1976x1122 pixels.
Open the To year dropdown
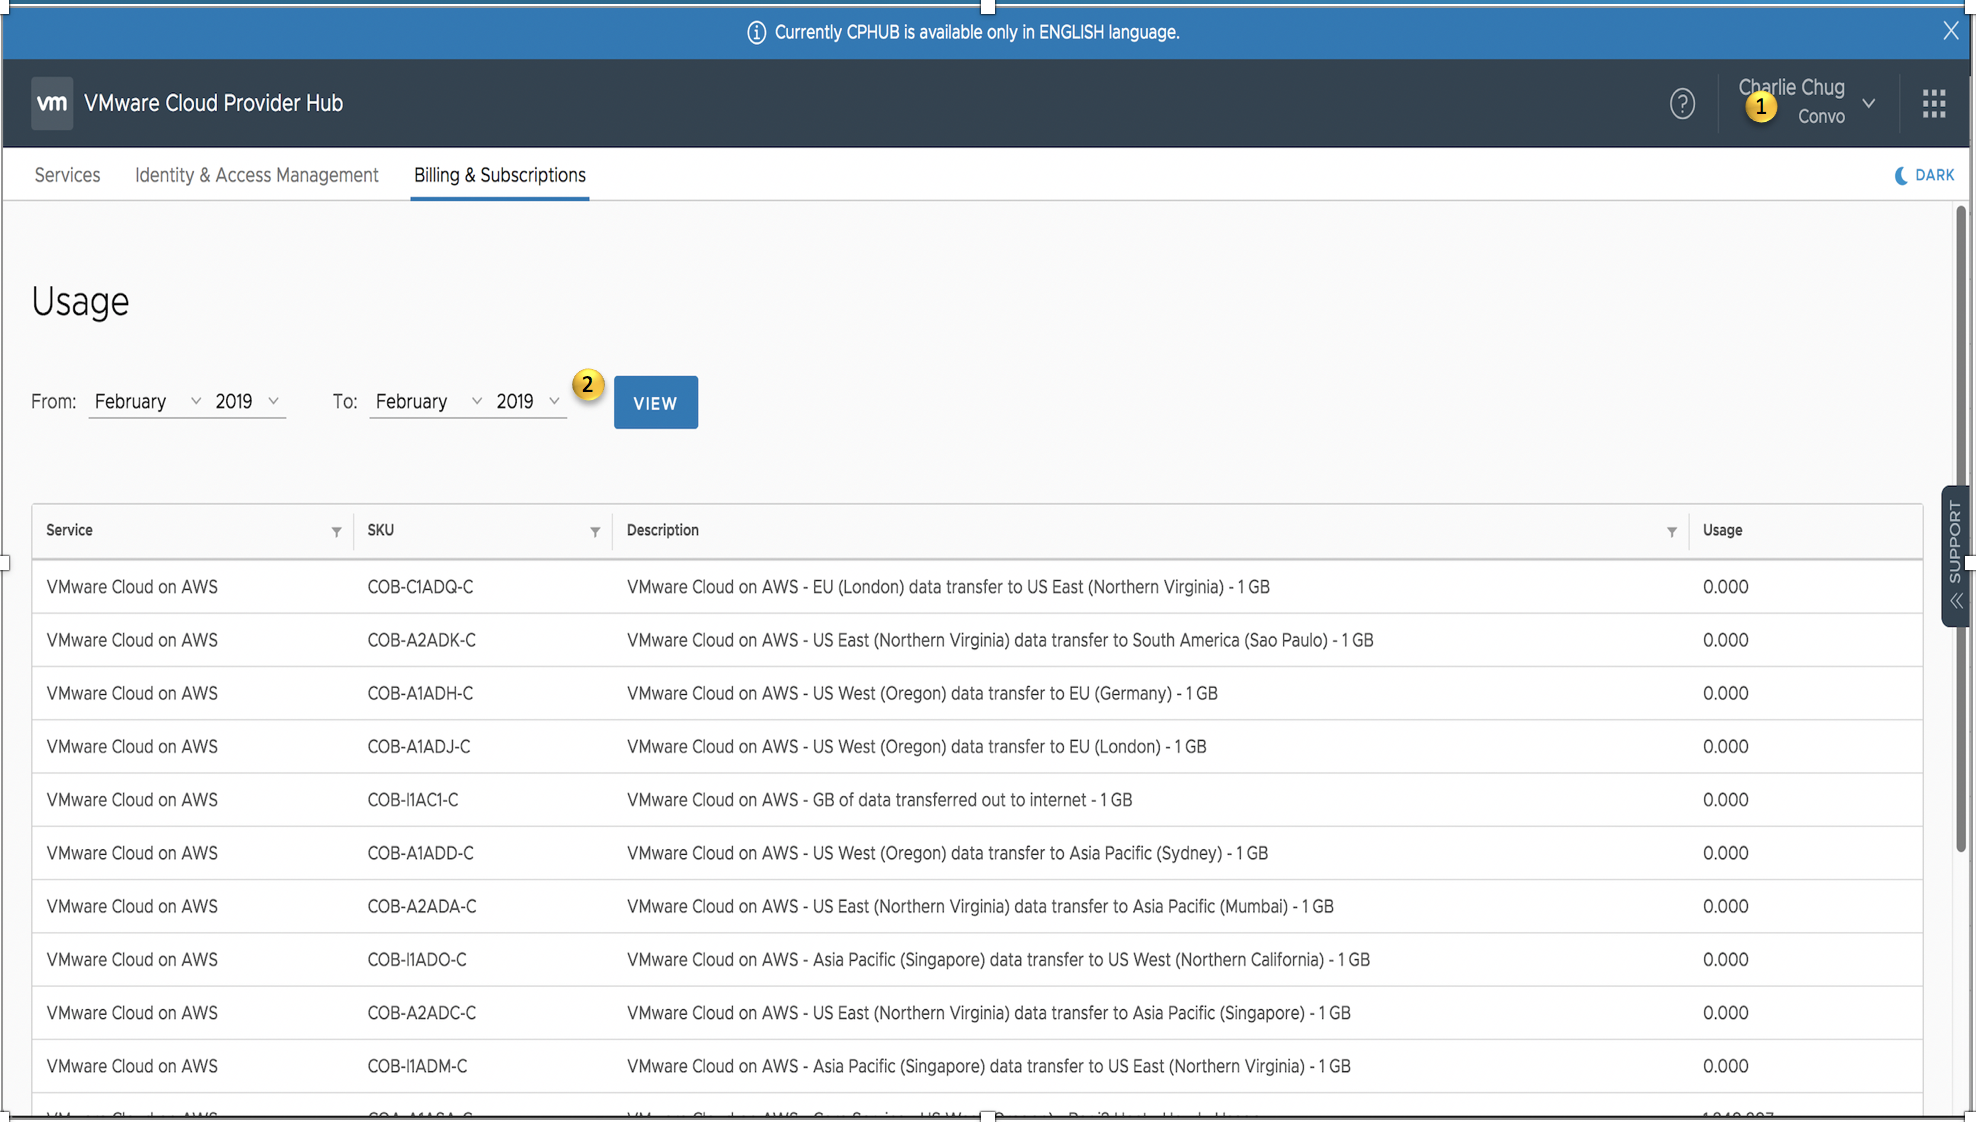coord(527,401)
